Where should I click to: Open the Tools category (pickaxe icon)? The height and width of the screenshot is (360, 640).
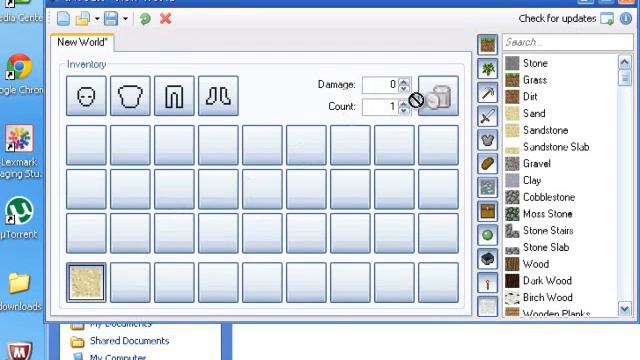click(488, 93)
